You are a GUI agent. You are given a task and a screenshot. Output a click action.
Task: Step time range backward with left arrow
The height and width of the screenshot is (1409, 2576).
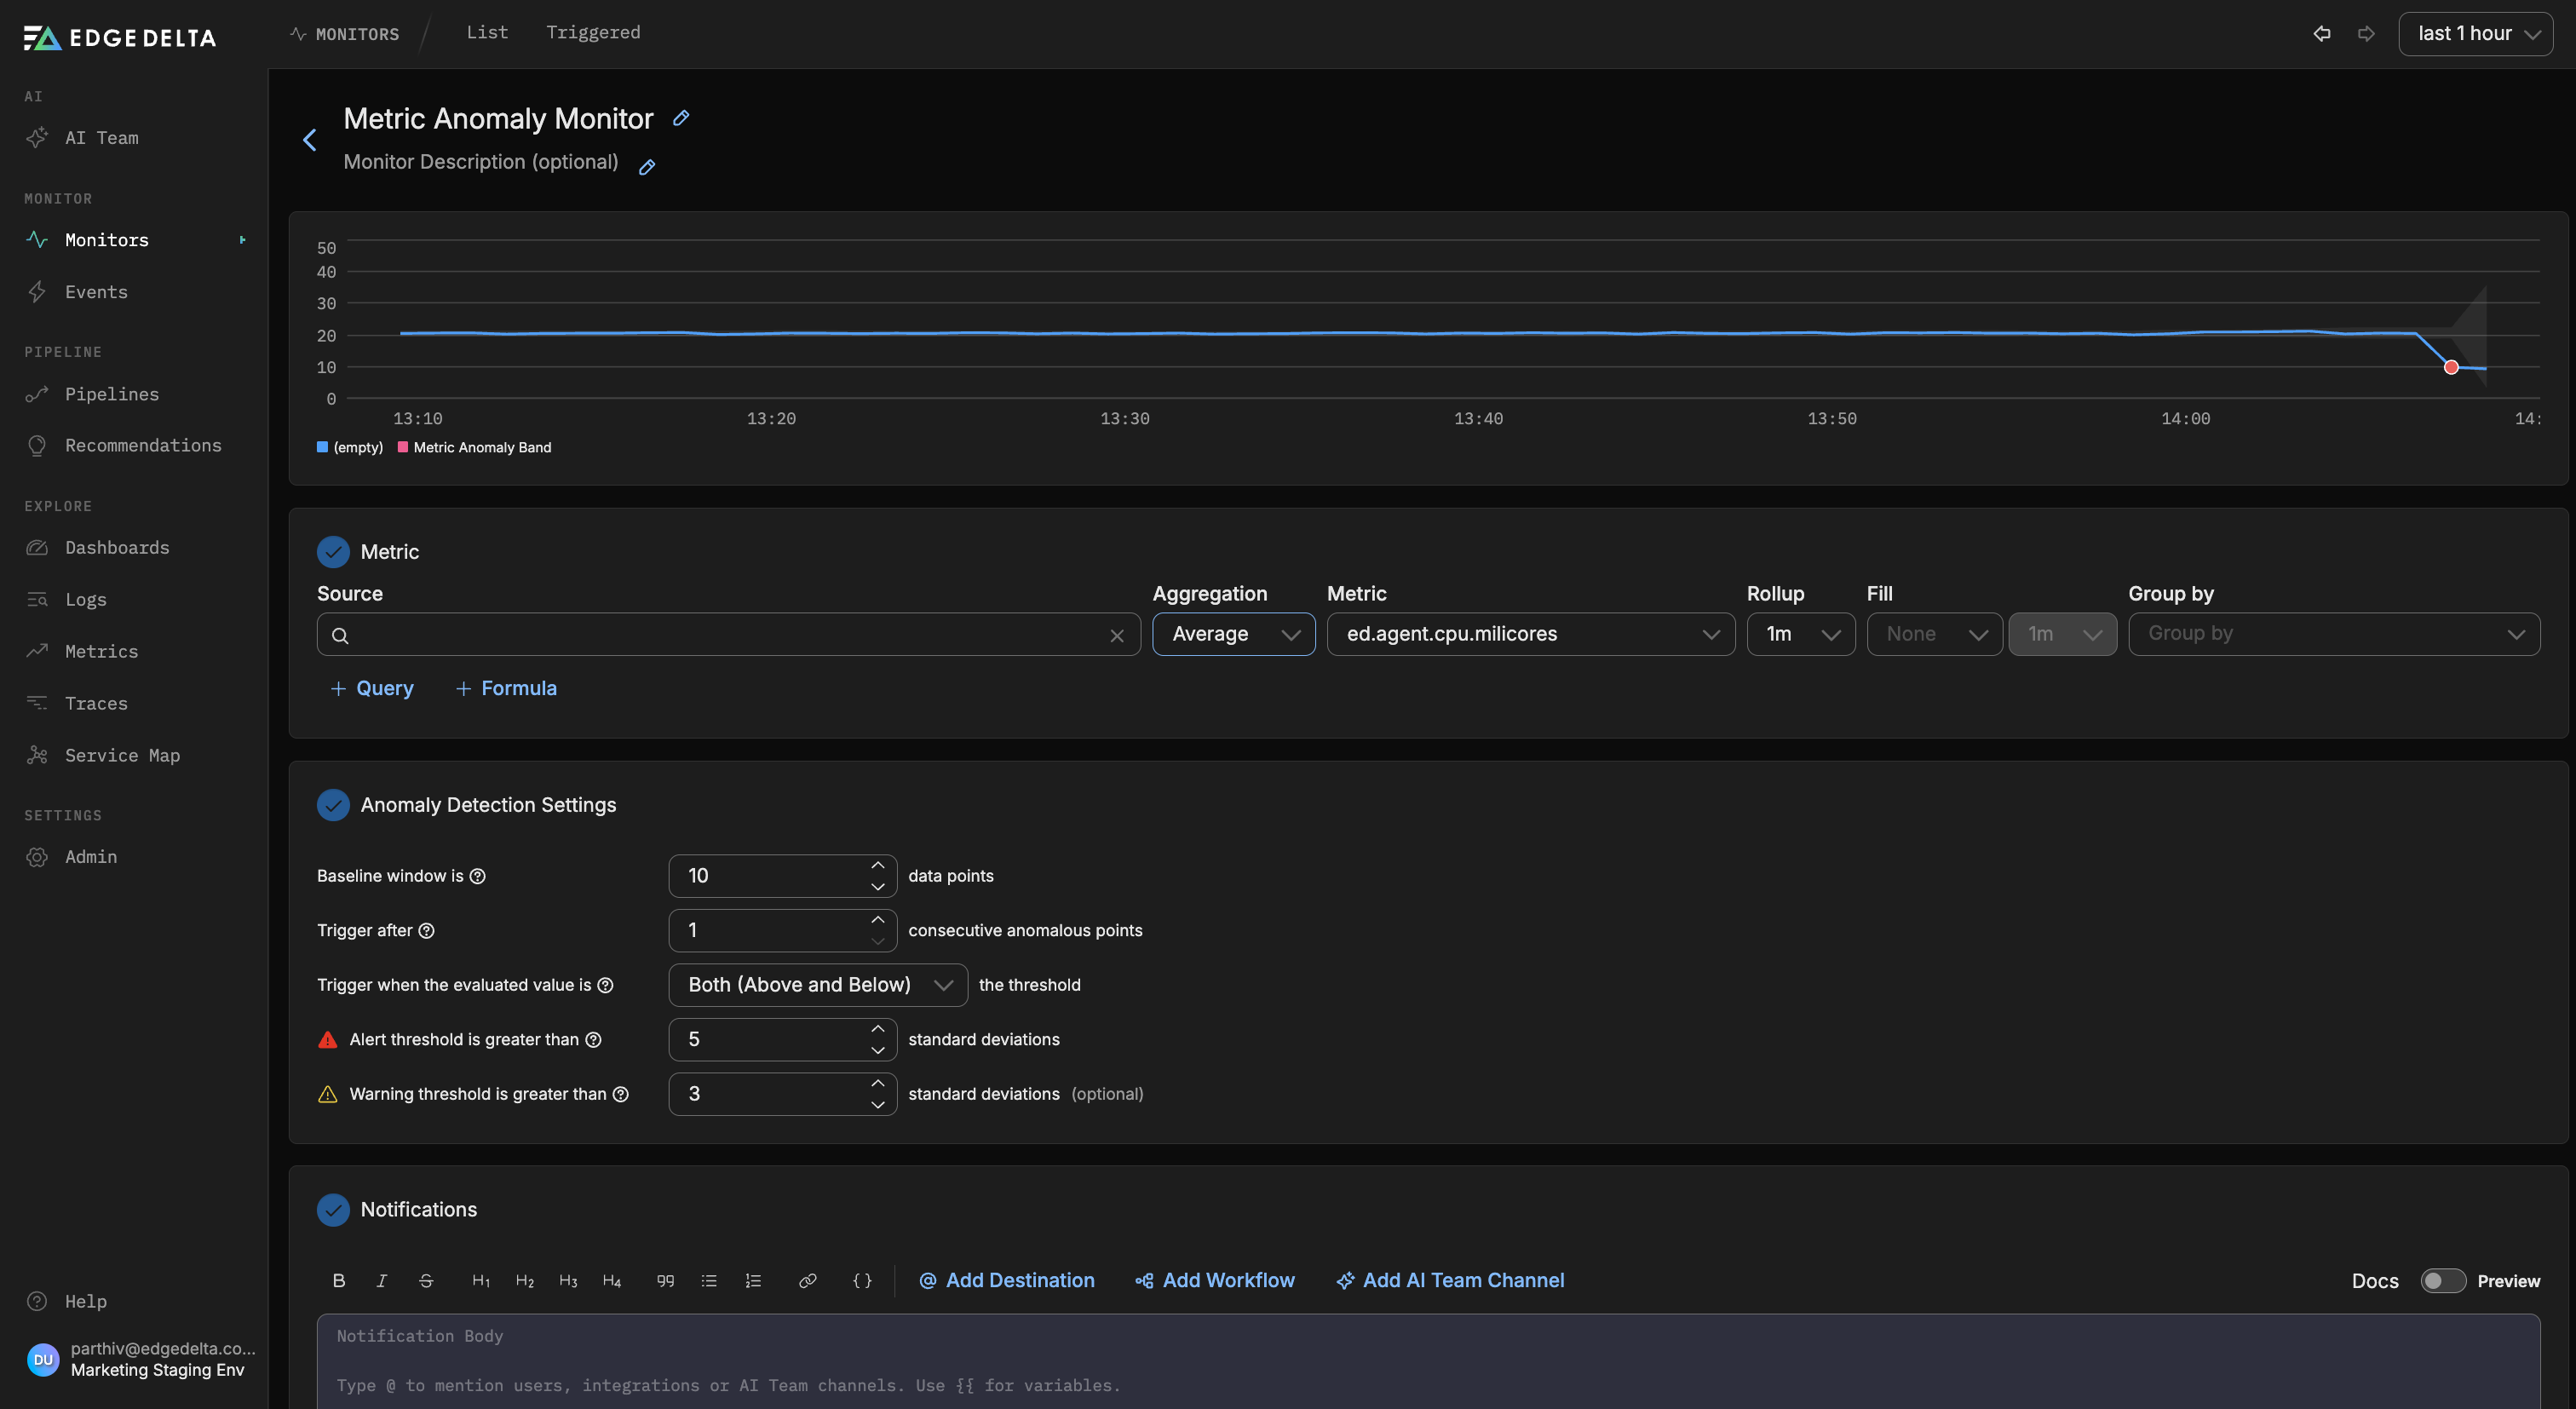tap(2322, 33)
